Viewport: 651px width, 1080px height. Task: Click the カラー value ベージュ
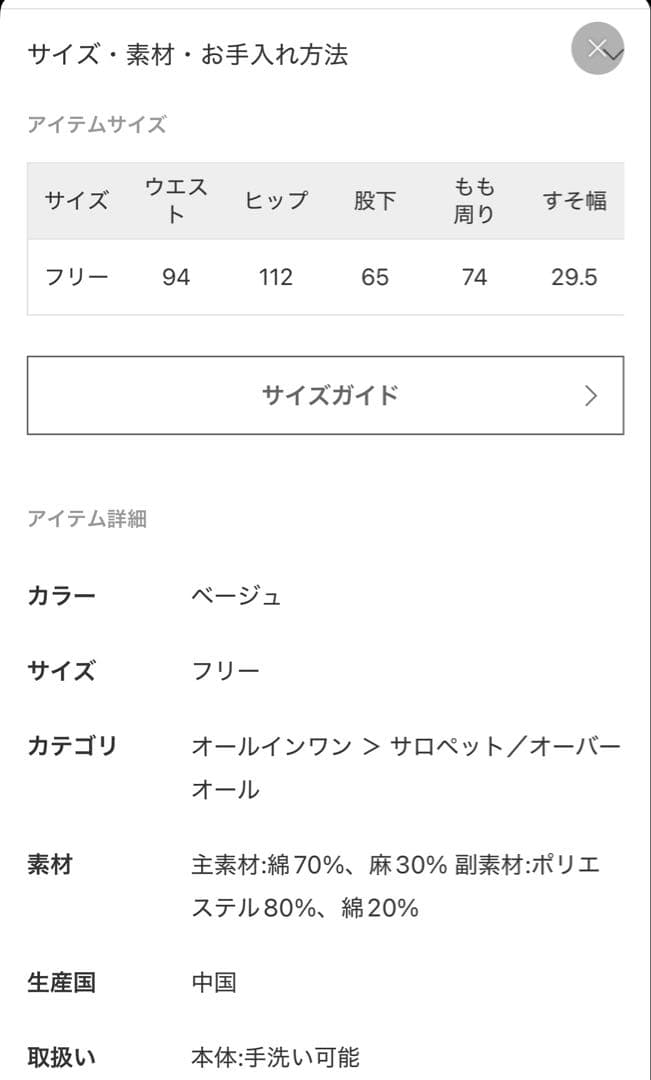[237, 594]
